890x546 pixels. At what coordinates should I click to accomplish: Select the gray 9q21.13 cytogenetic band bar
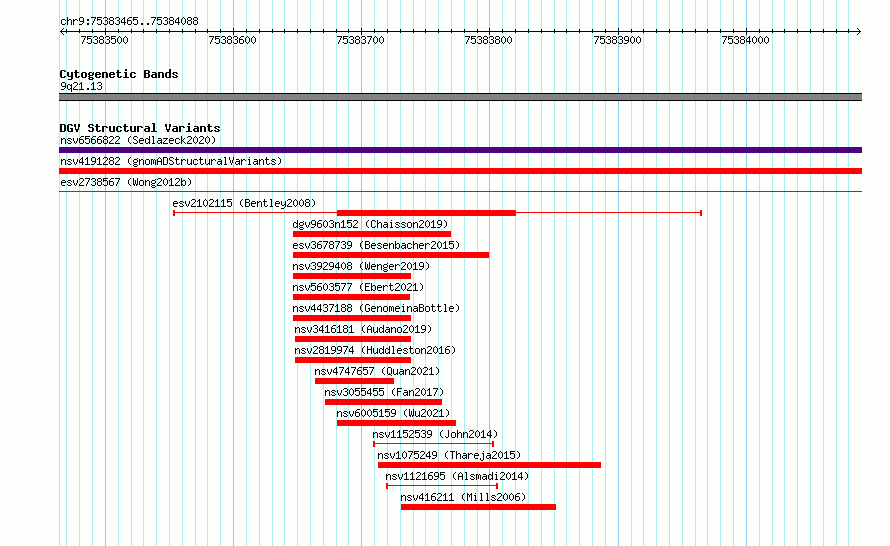pos(460,97)
